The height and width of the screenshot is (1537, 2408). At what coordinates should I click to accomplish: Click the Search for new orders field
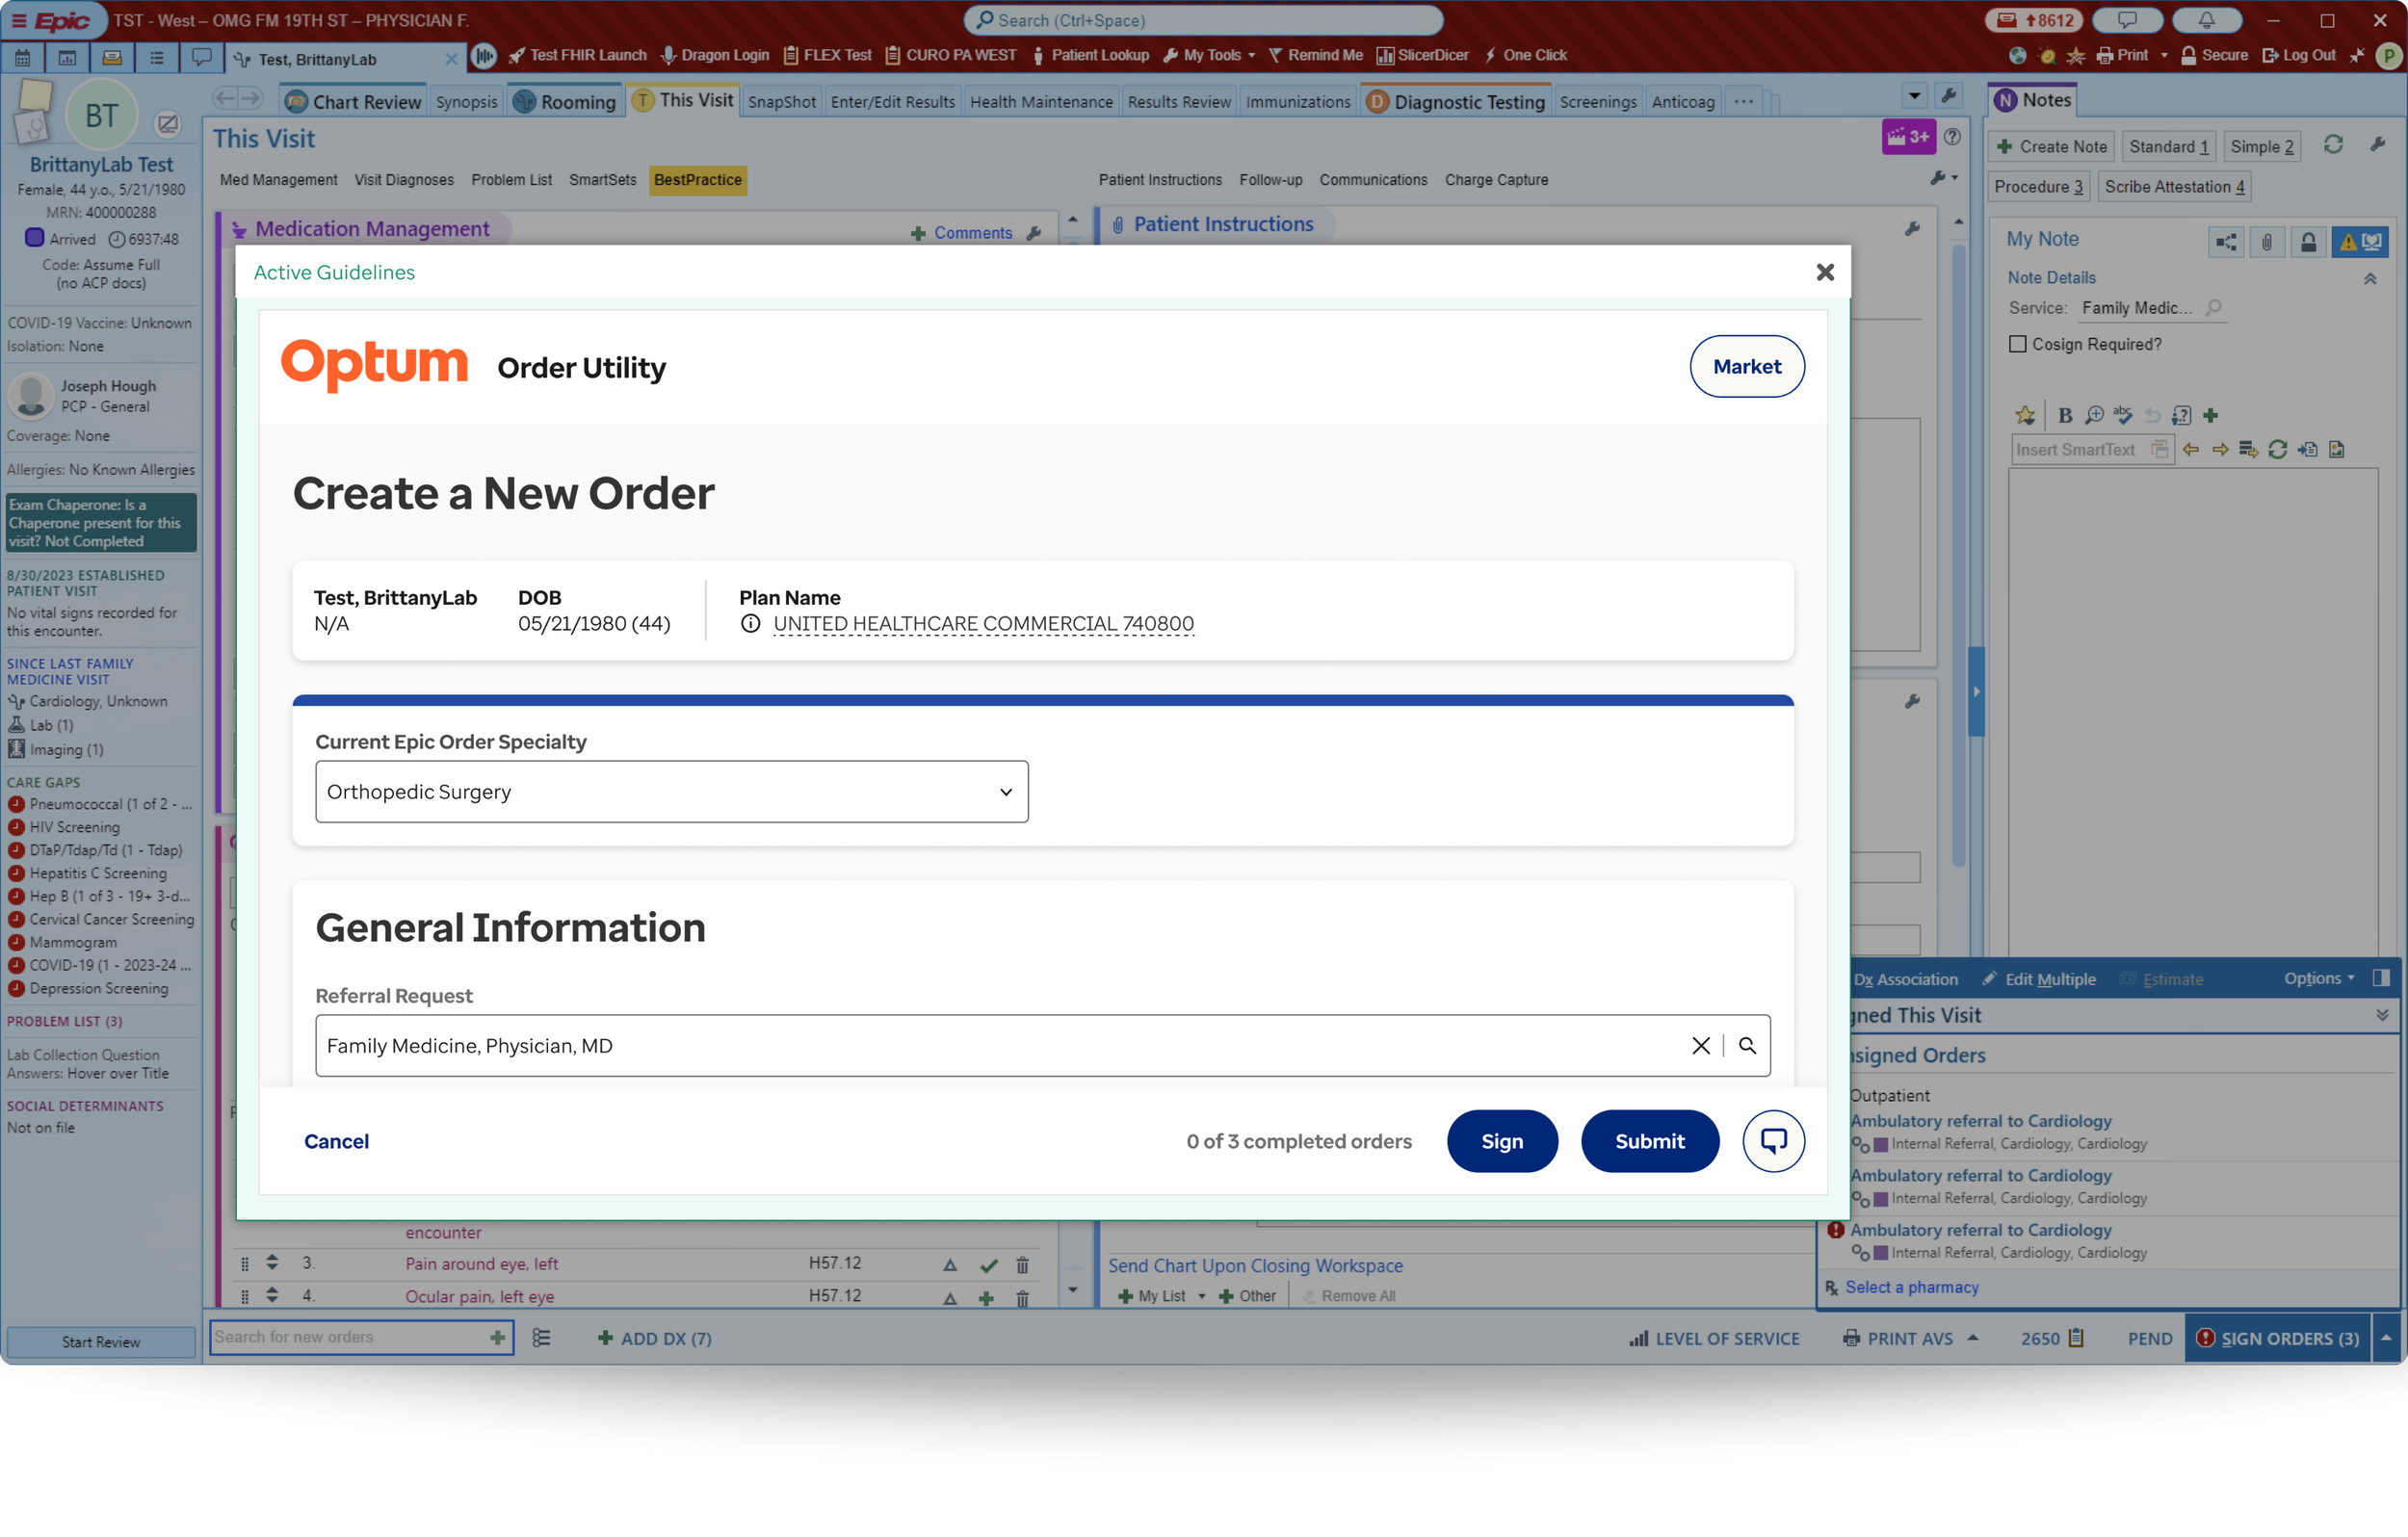(348, 1337)
